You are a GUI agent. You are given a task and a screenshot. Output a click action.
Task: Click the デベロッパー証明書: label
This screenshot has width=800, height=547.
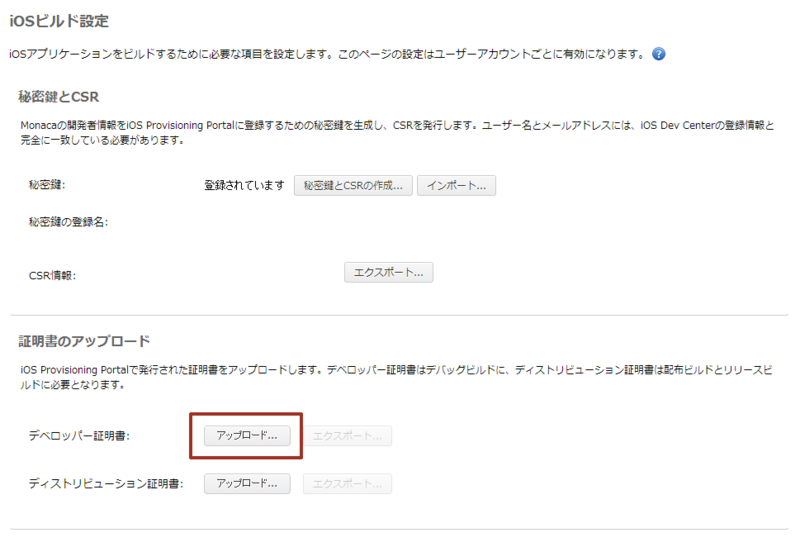[79, 436]
